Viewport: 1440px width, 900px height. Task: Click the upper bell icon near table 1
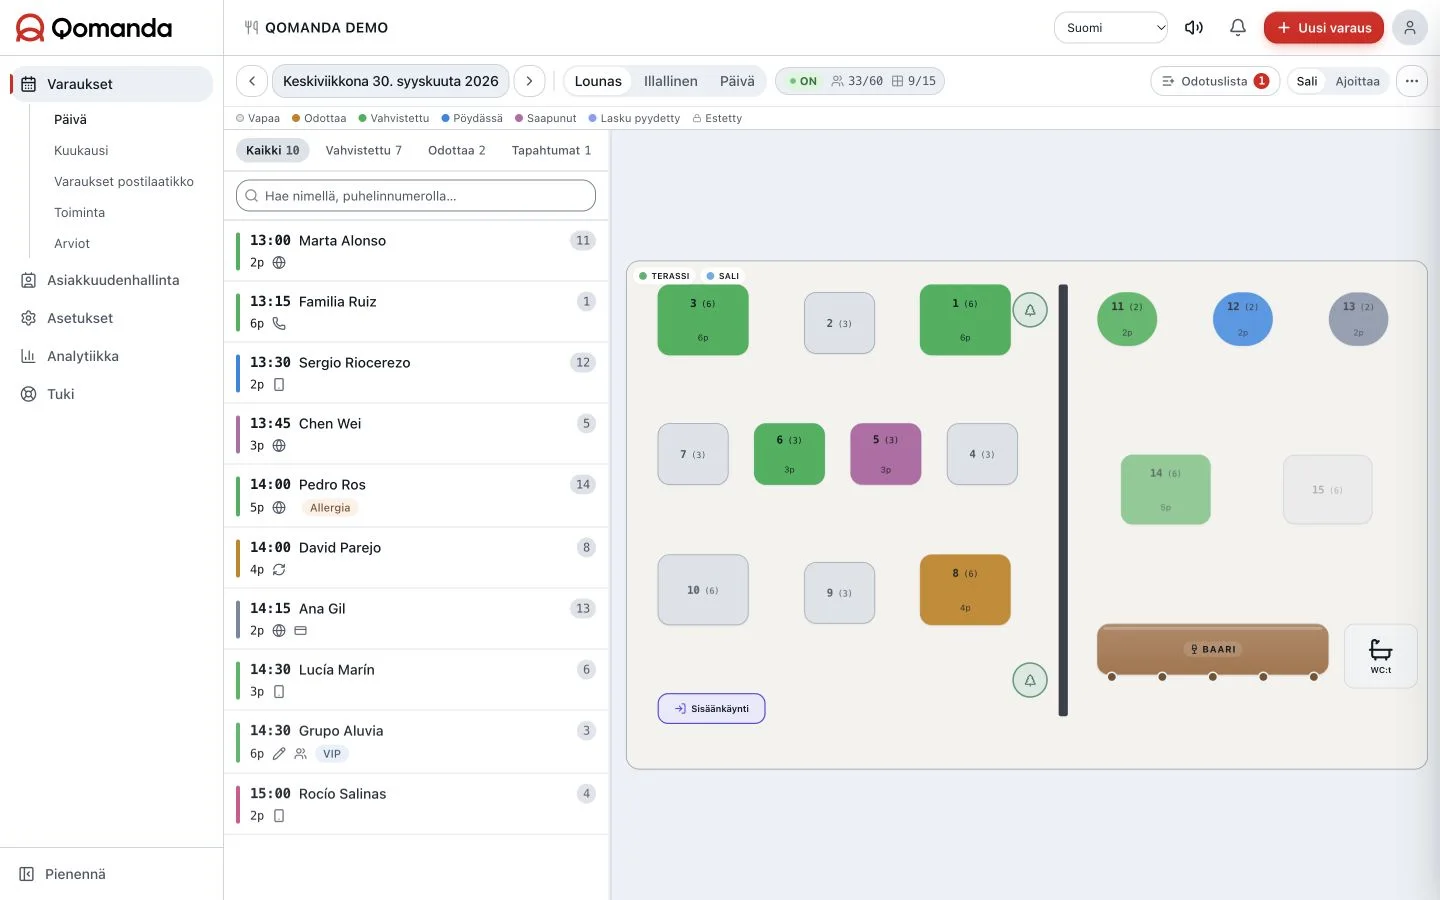1030,310
